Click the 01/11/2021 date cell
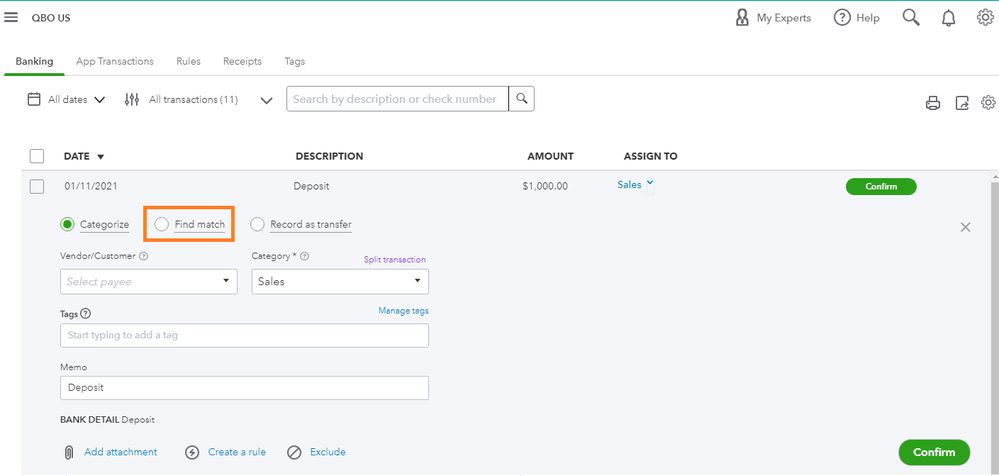This screenshot has width=999, height=476. tap(90, 187)
